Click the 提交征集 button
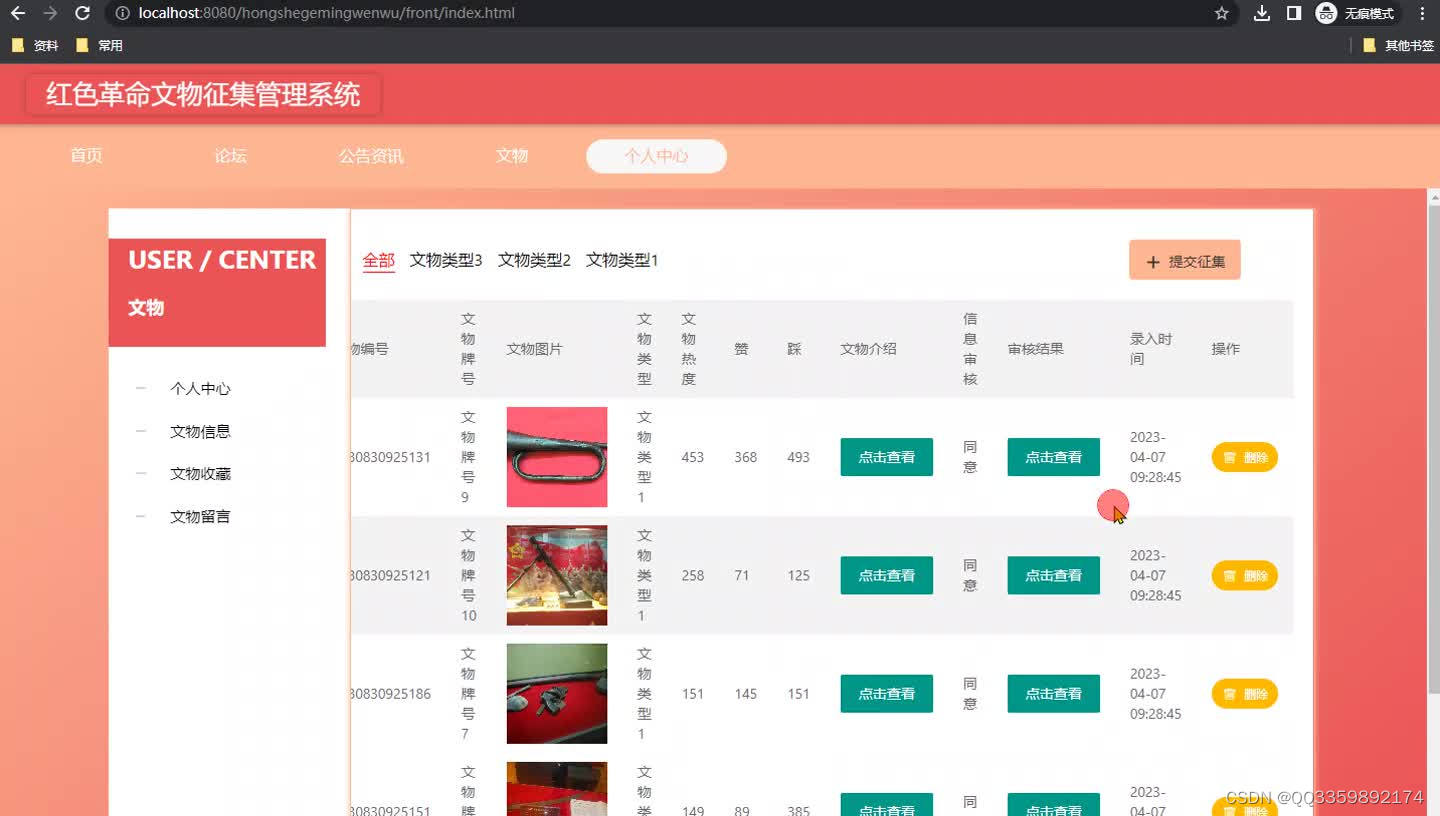The width and height of the screenshot is (1440, 816). pos(1185,260)
